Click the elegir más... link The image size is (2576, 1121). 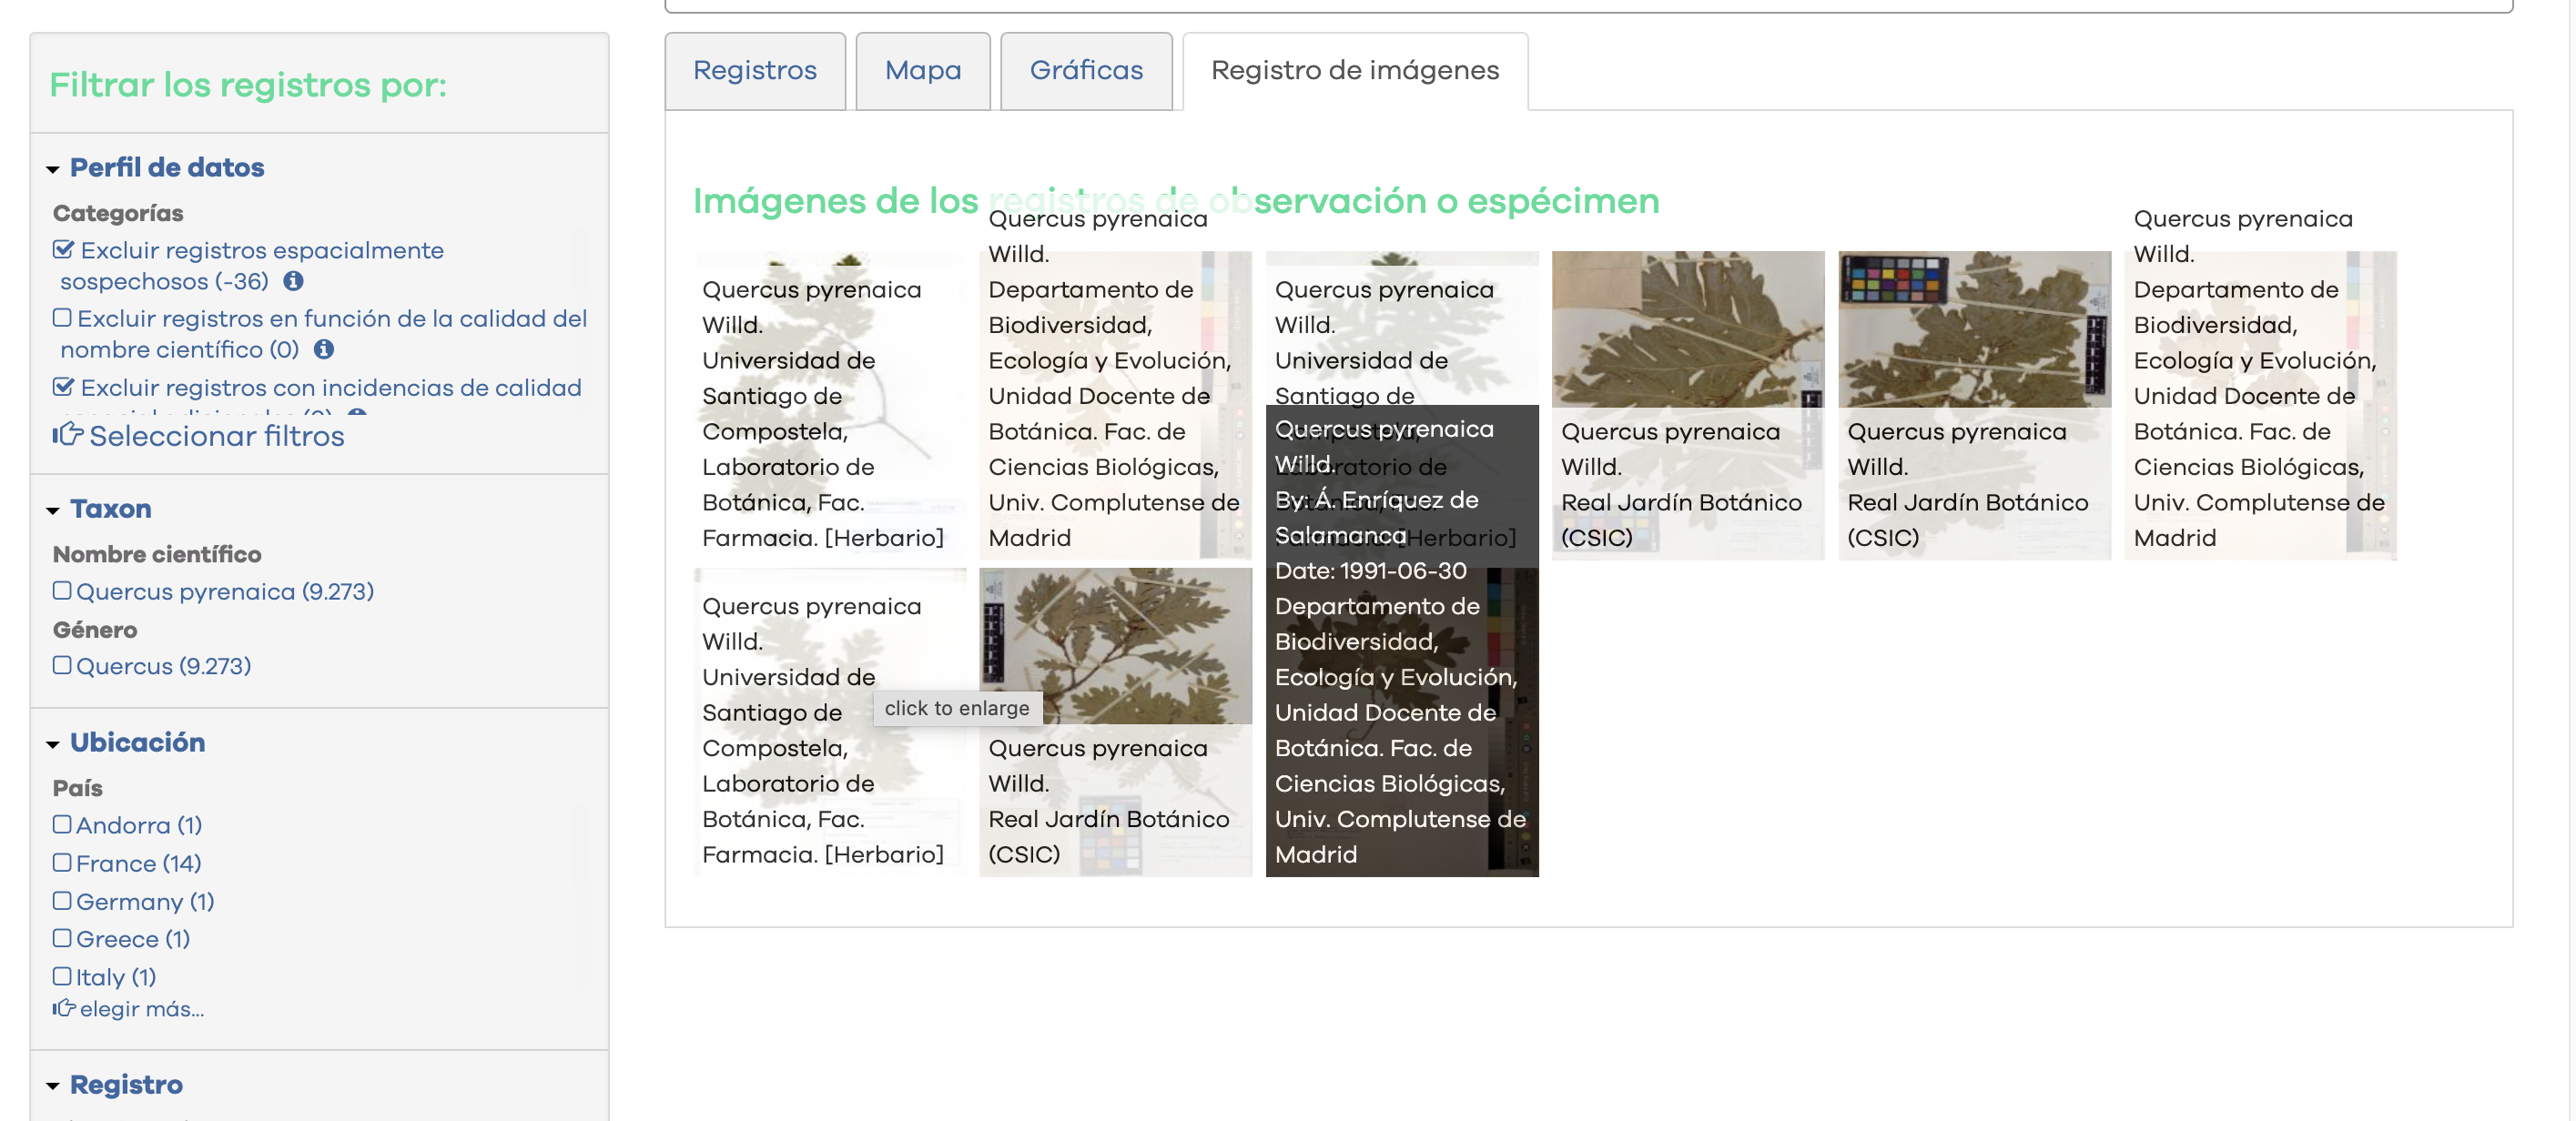(x=141, y=1009)
